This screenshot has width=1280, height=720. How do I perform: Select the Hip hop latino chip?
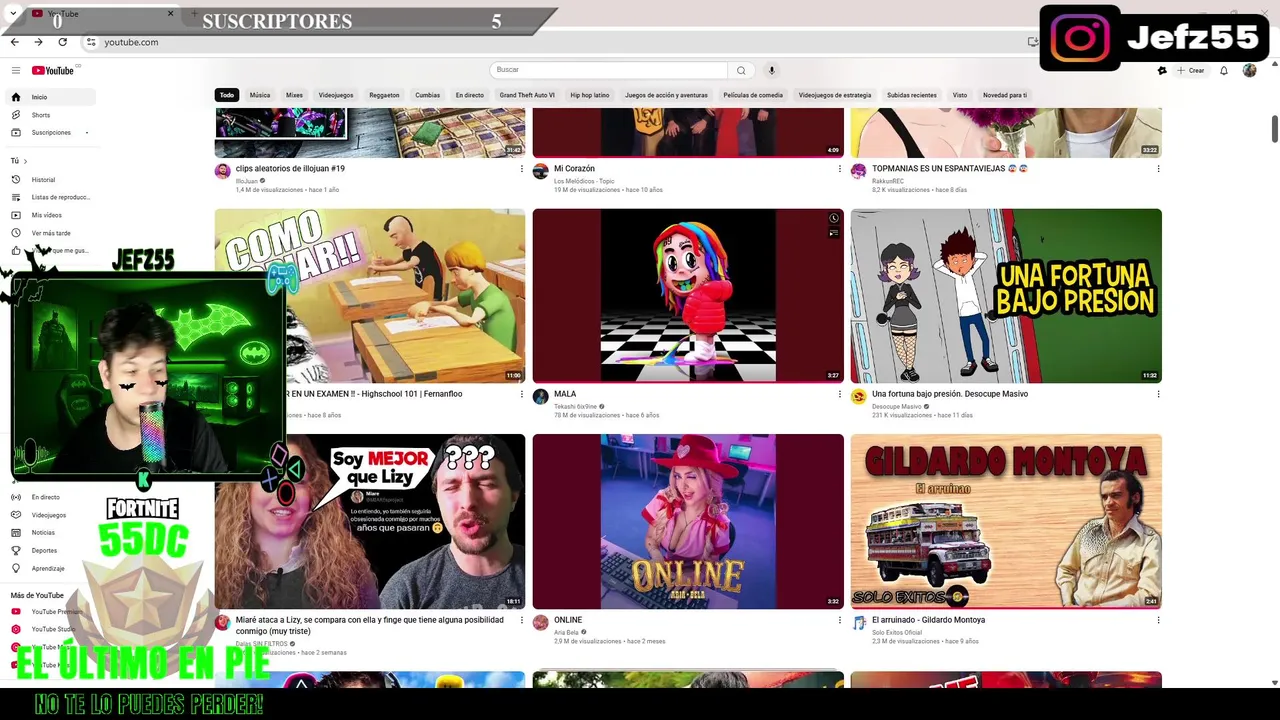click(590, 95)
